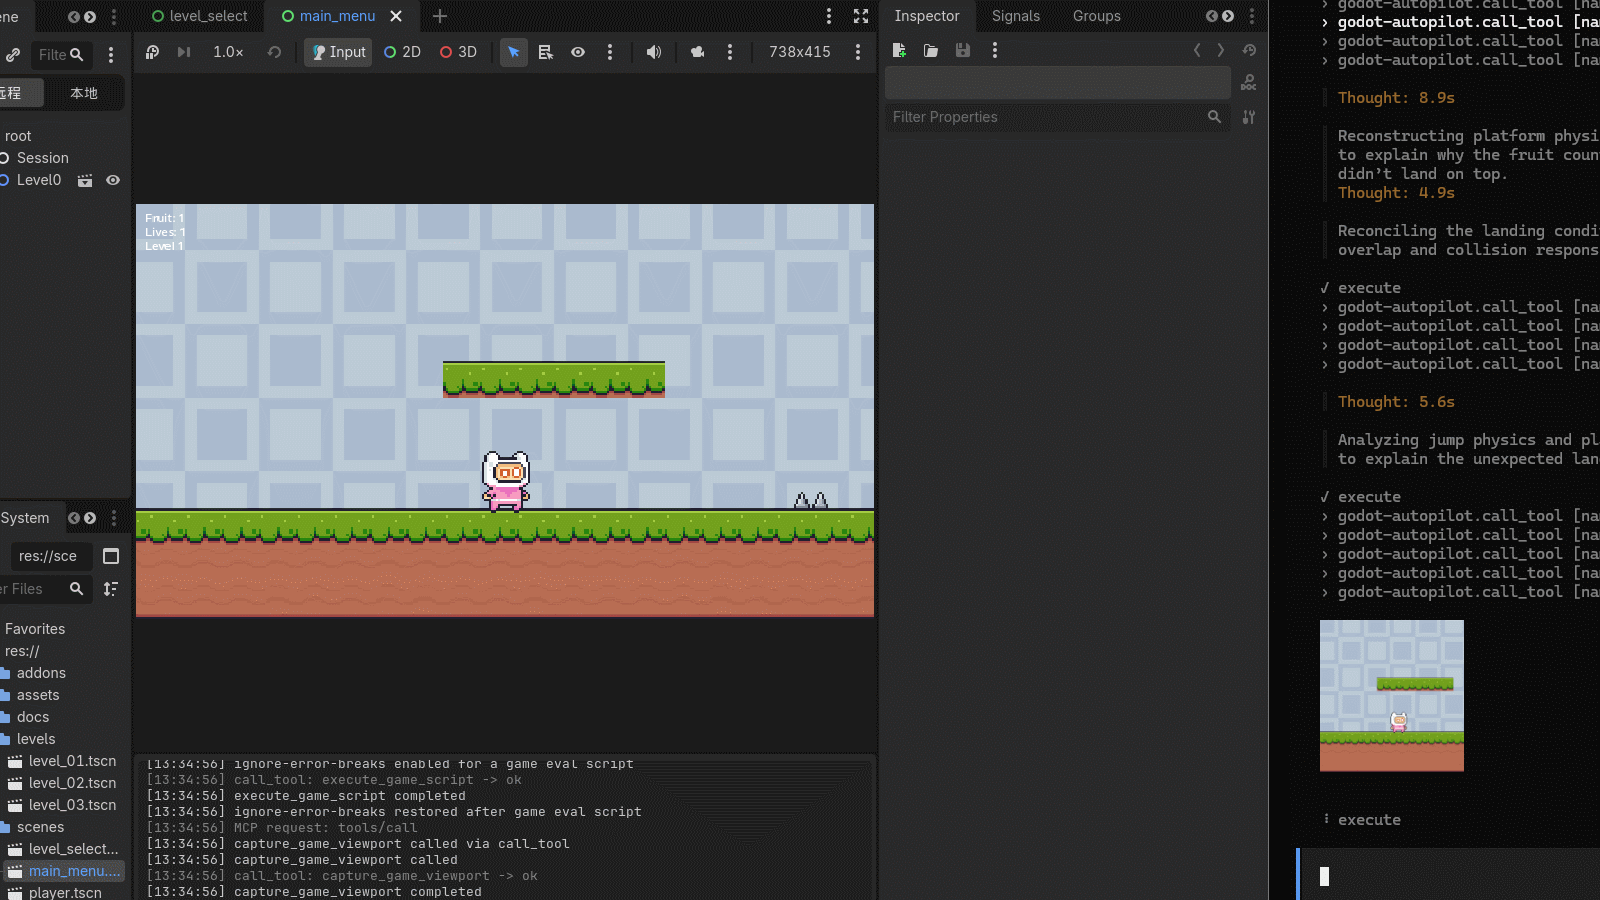Screen dimensions: 1600x900
Task: Go to the previous object in Inspector history
Action: (1197, 50)
